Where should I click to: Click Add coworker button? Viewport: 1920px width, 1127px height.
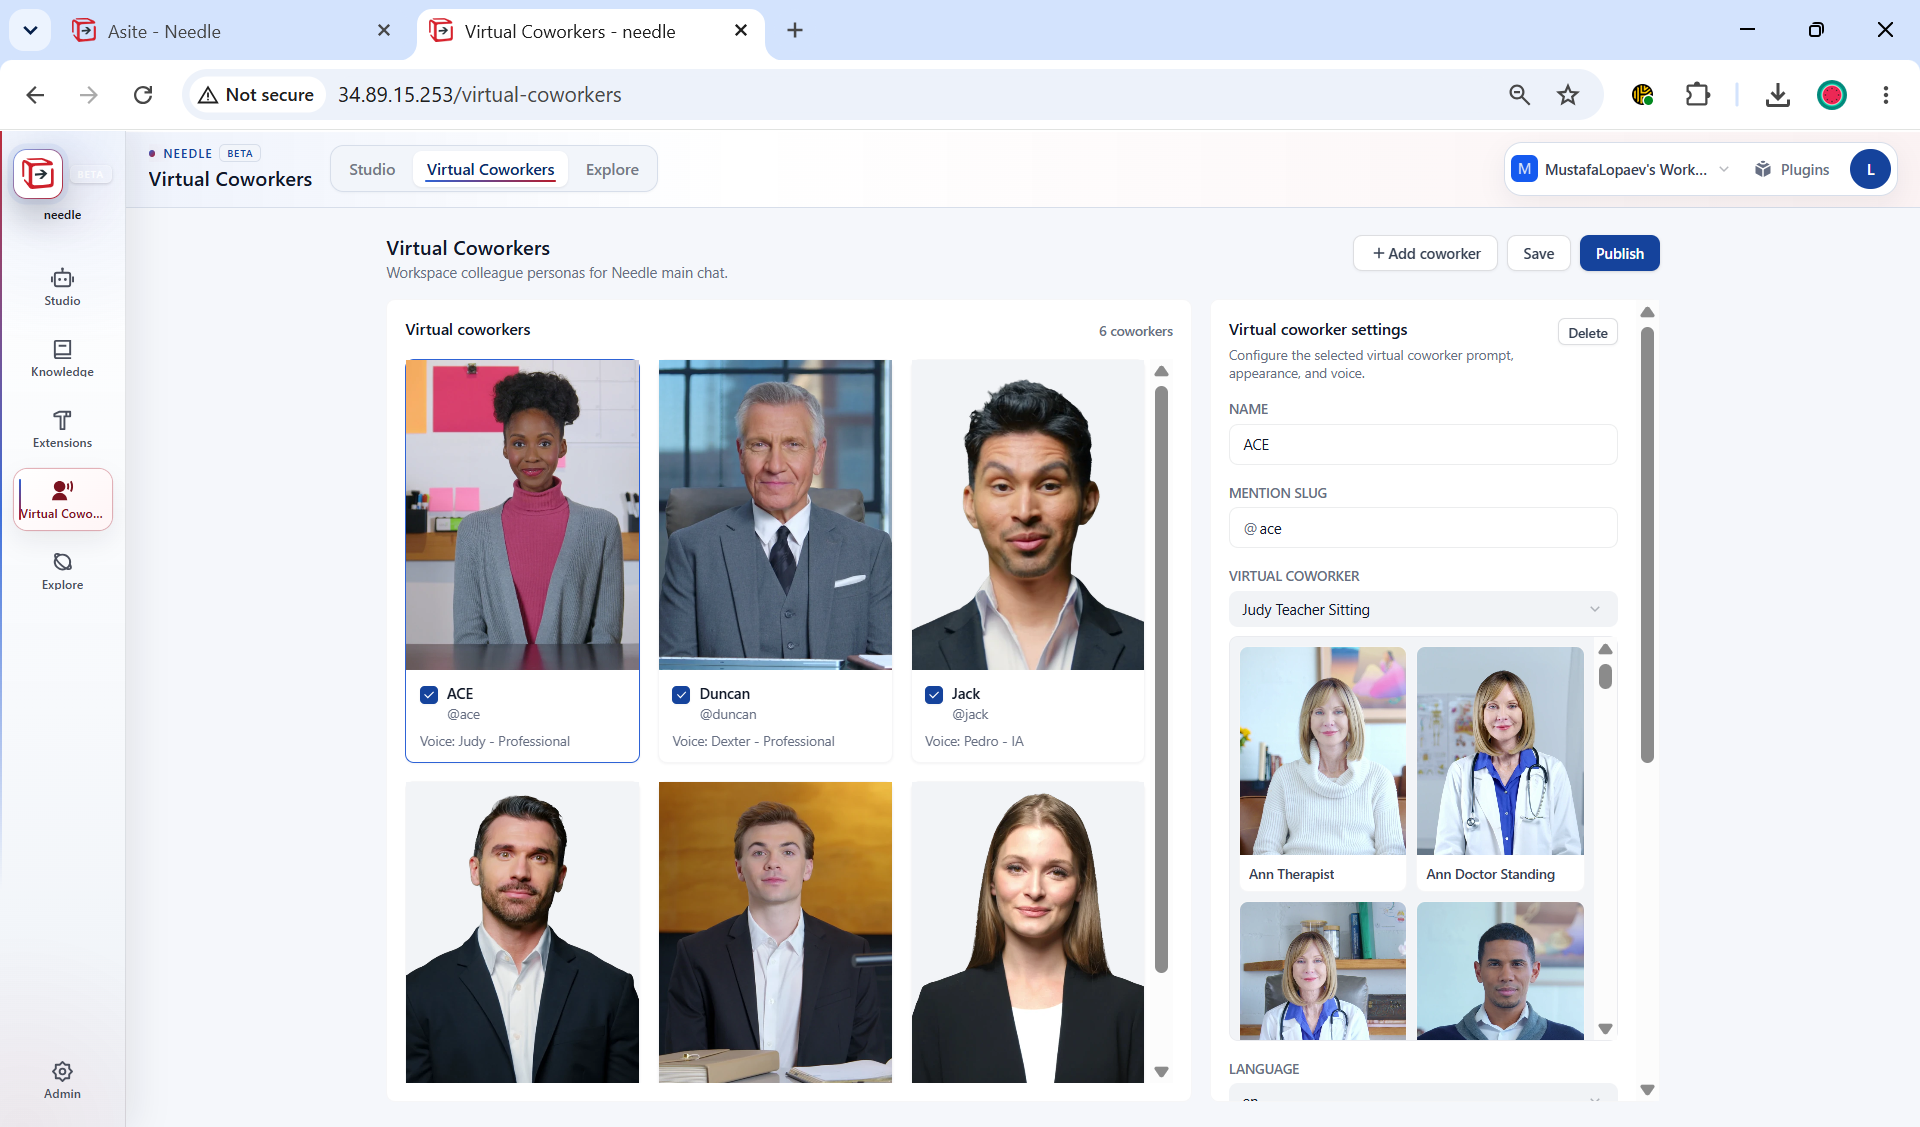tap(1425, 254)
